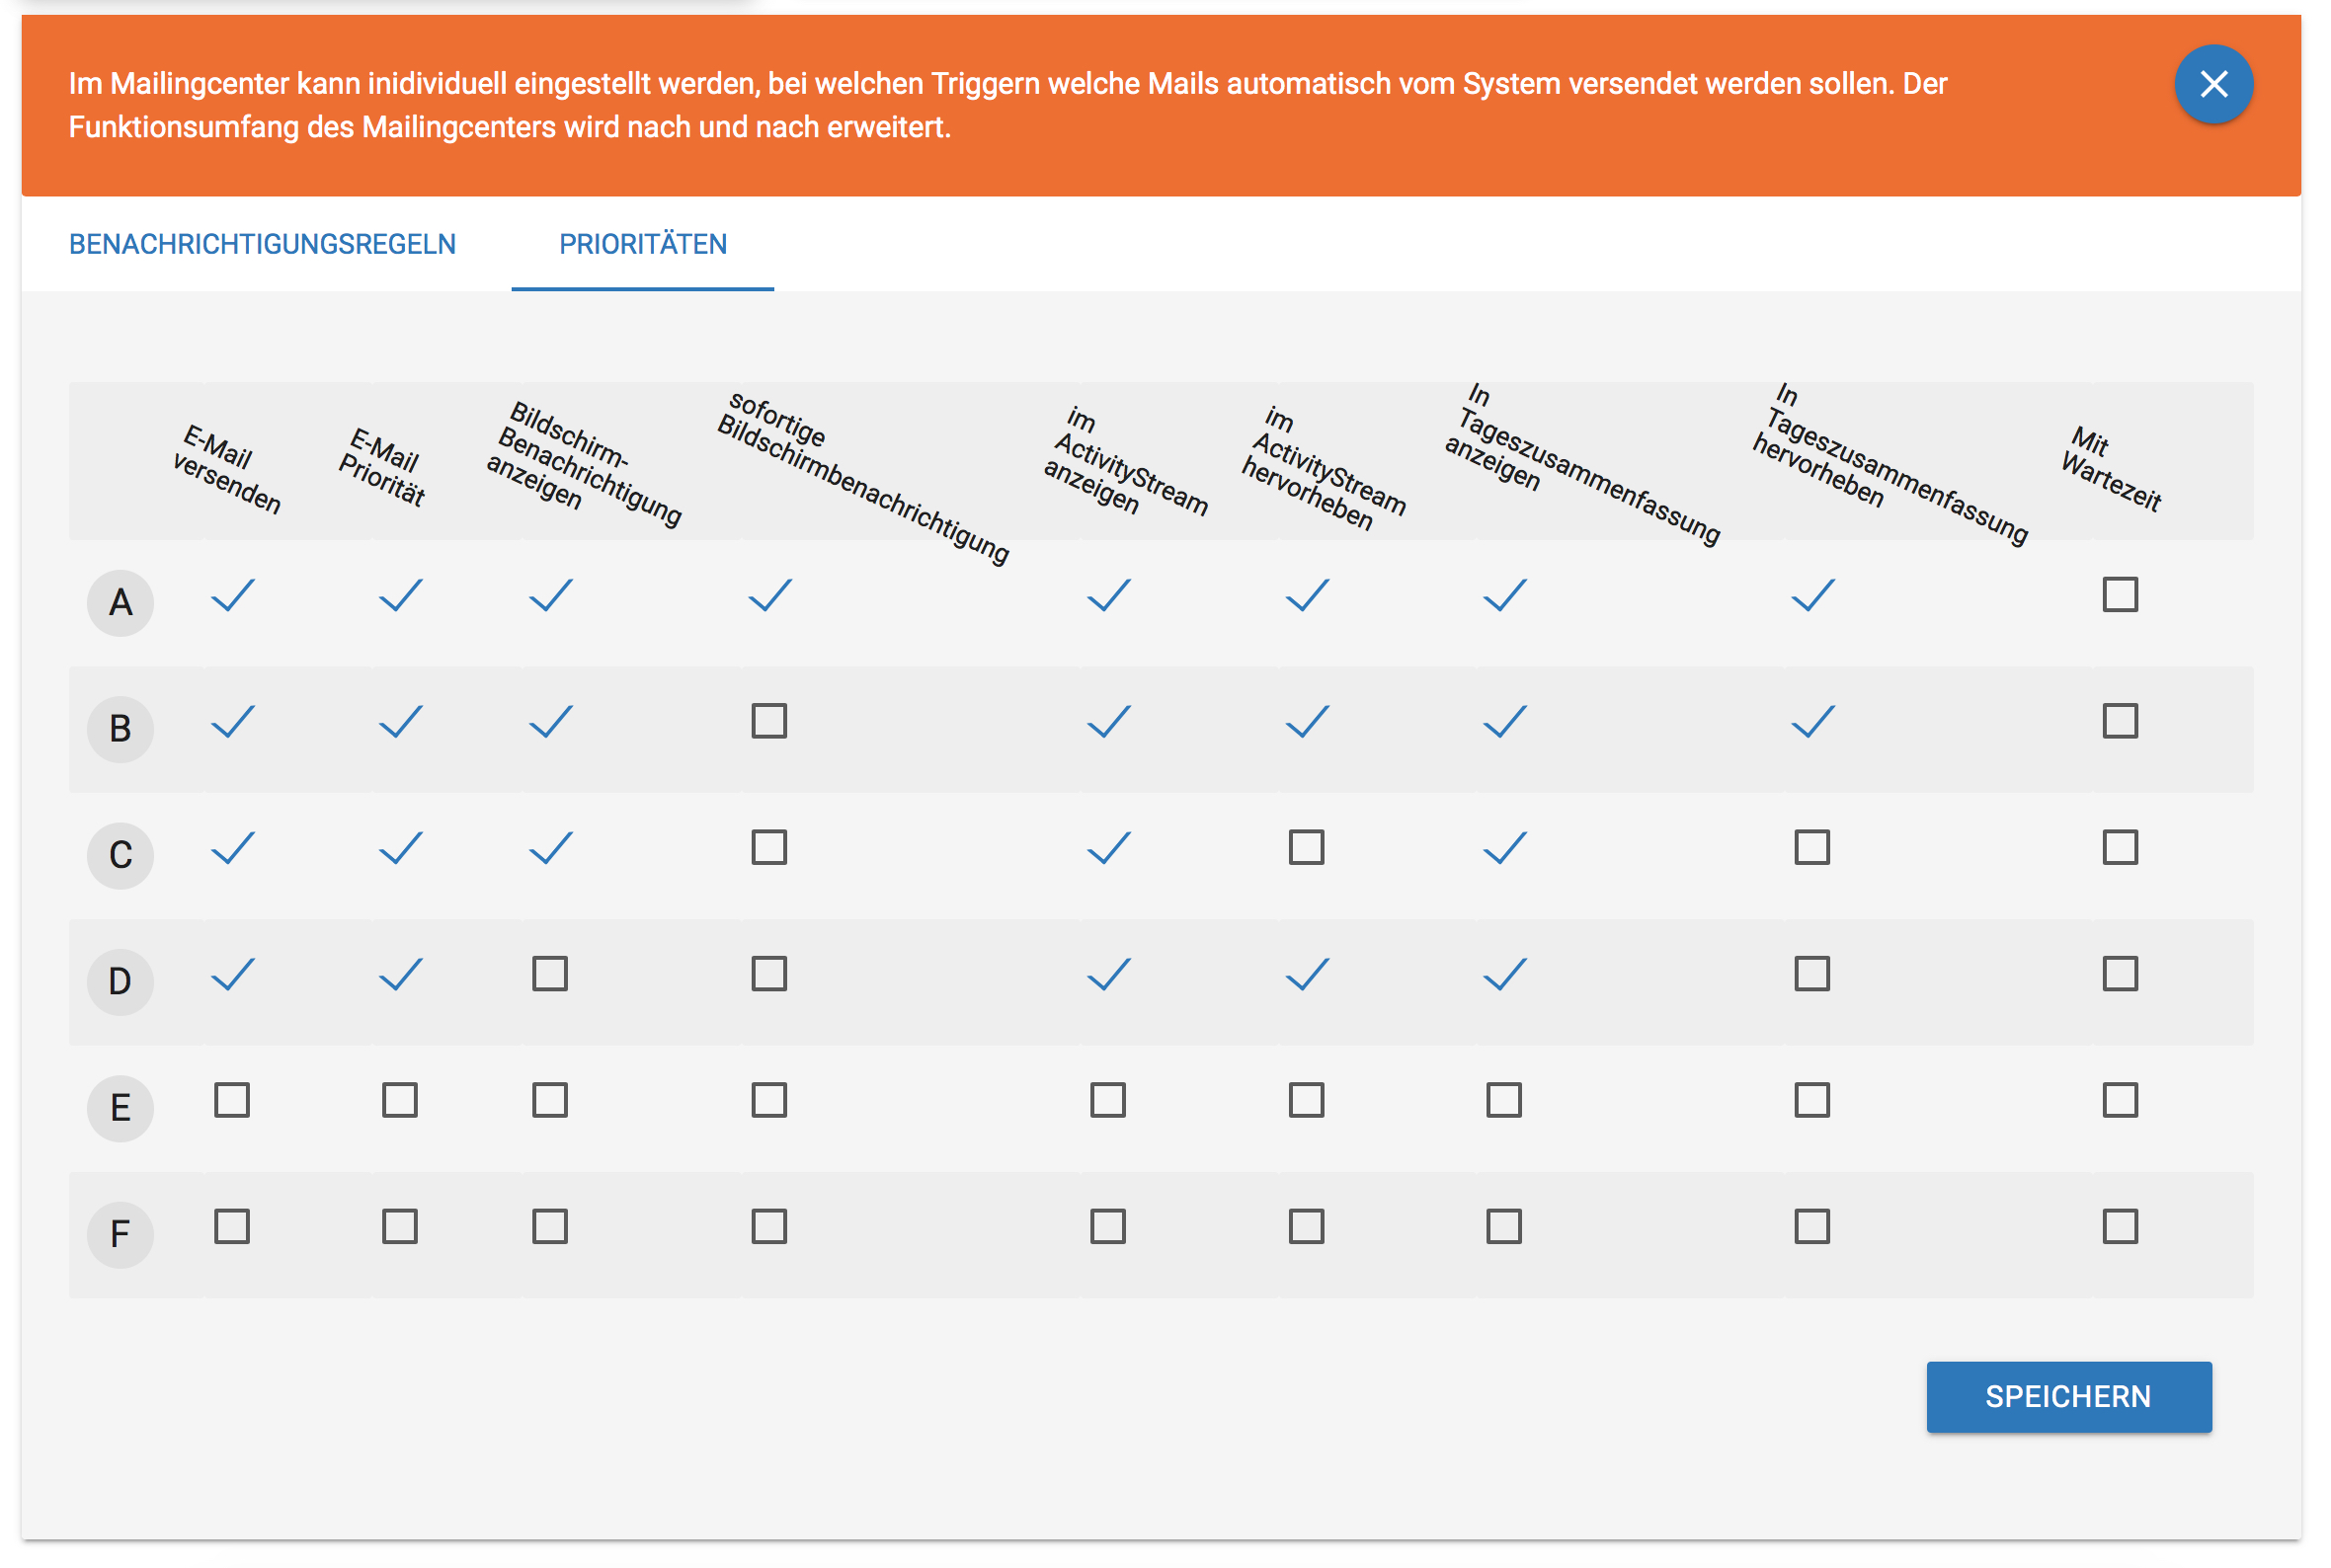
Task: Click the priority A circle badge
Action: (x=120, y=603)
